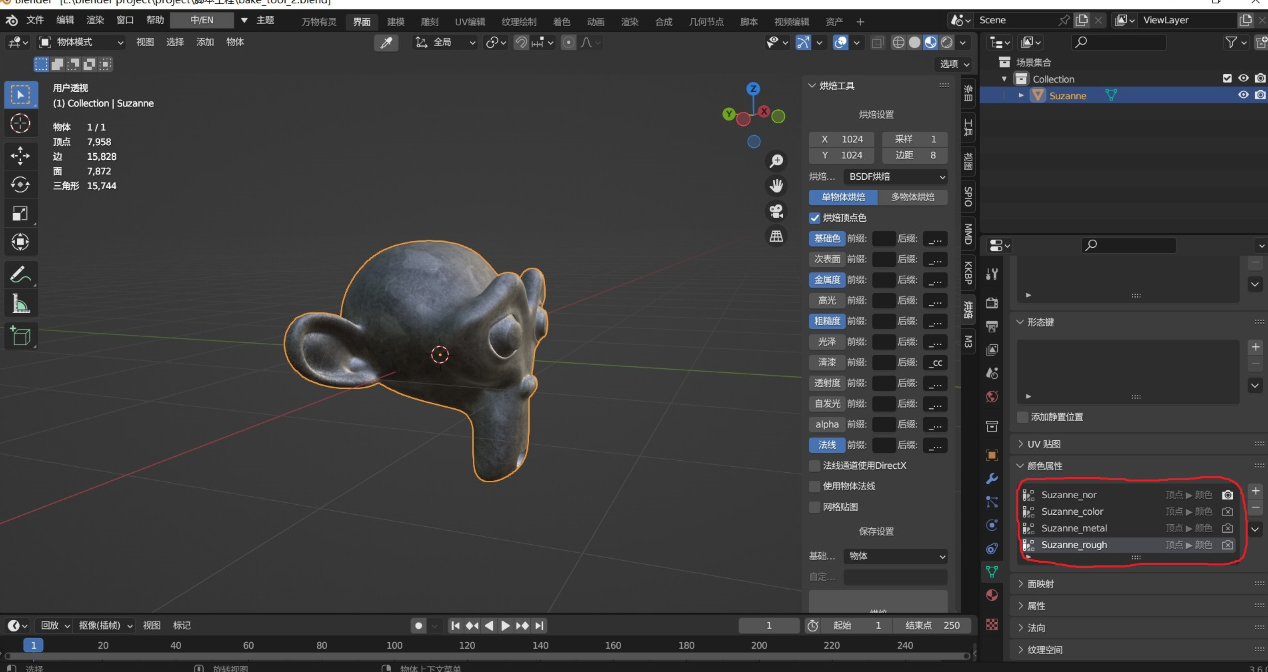Switch to solid viewport shading

click(914, 42)
